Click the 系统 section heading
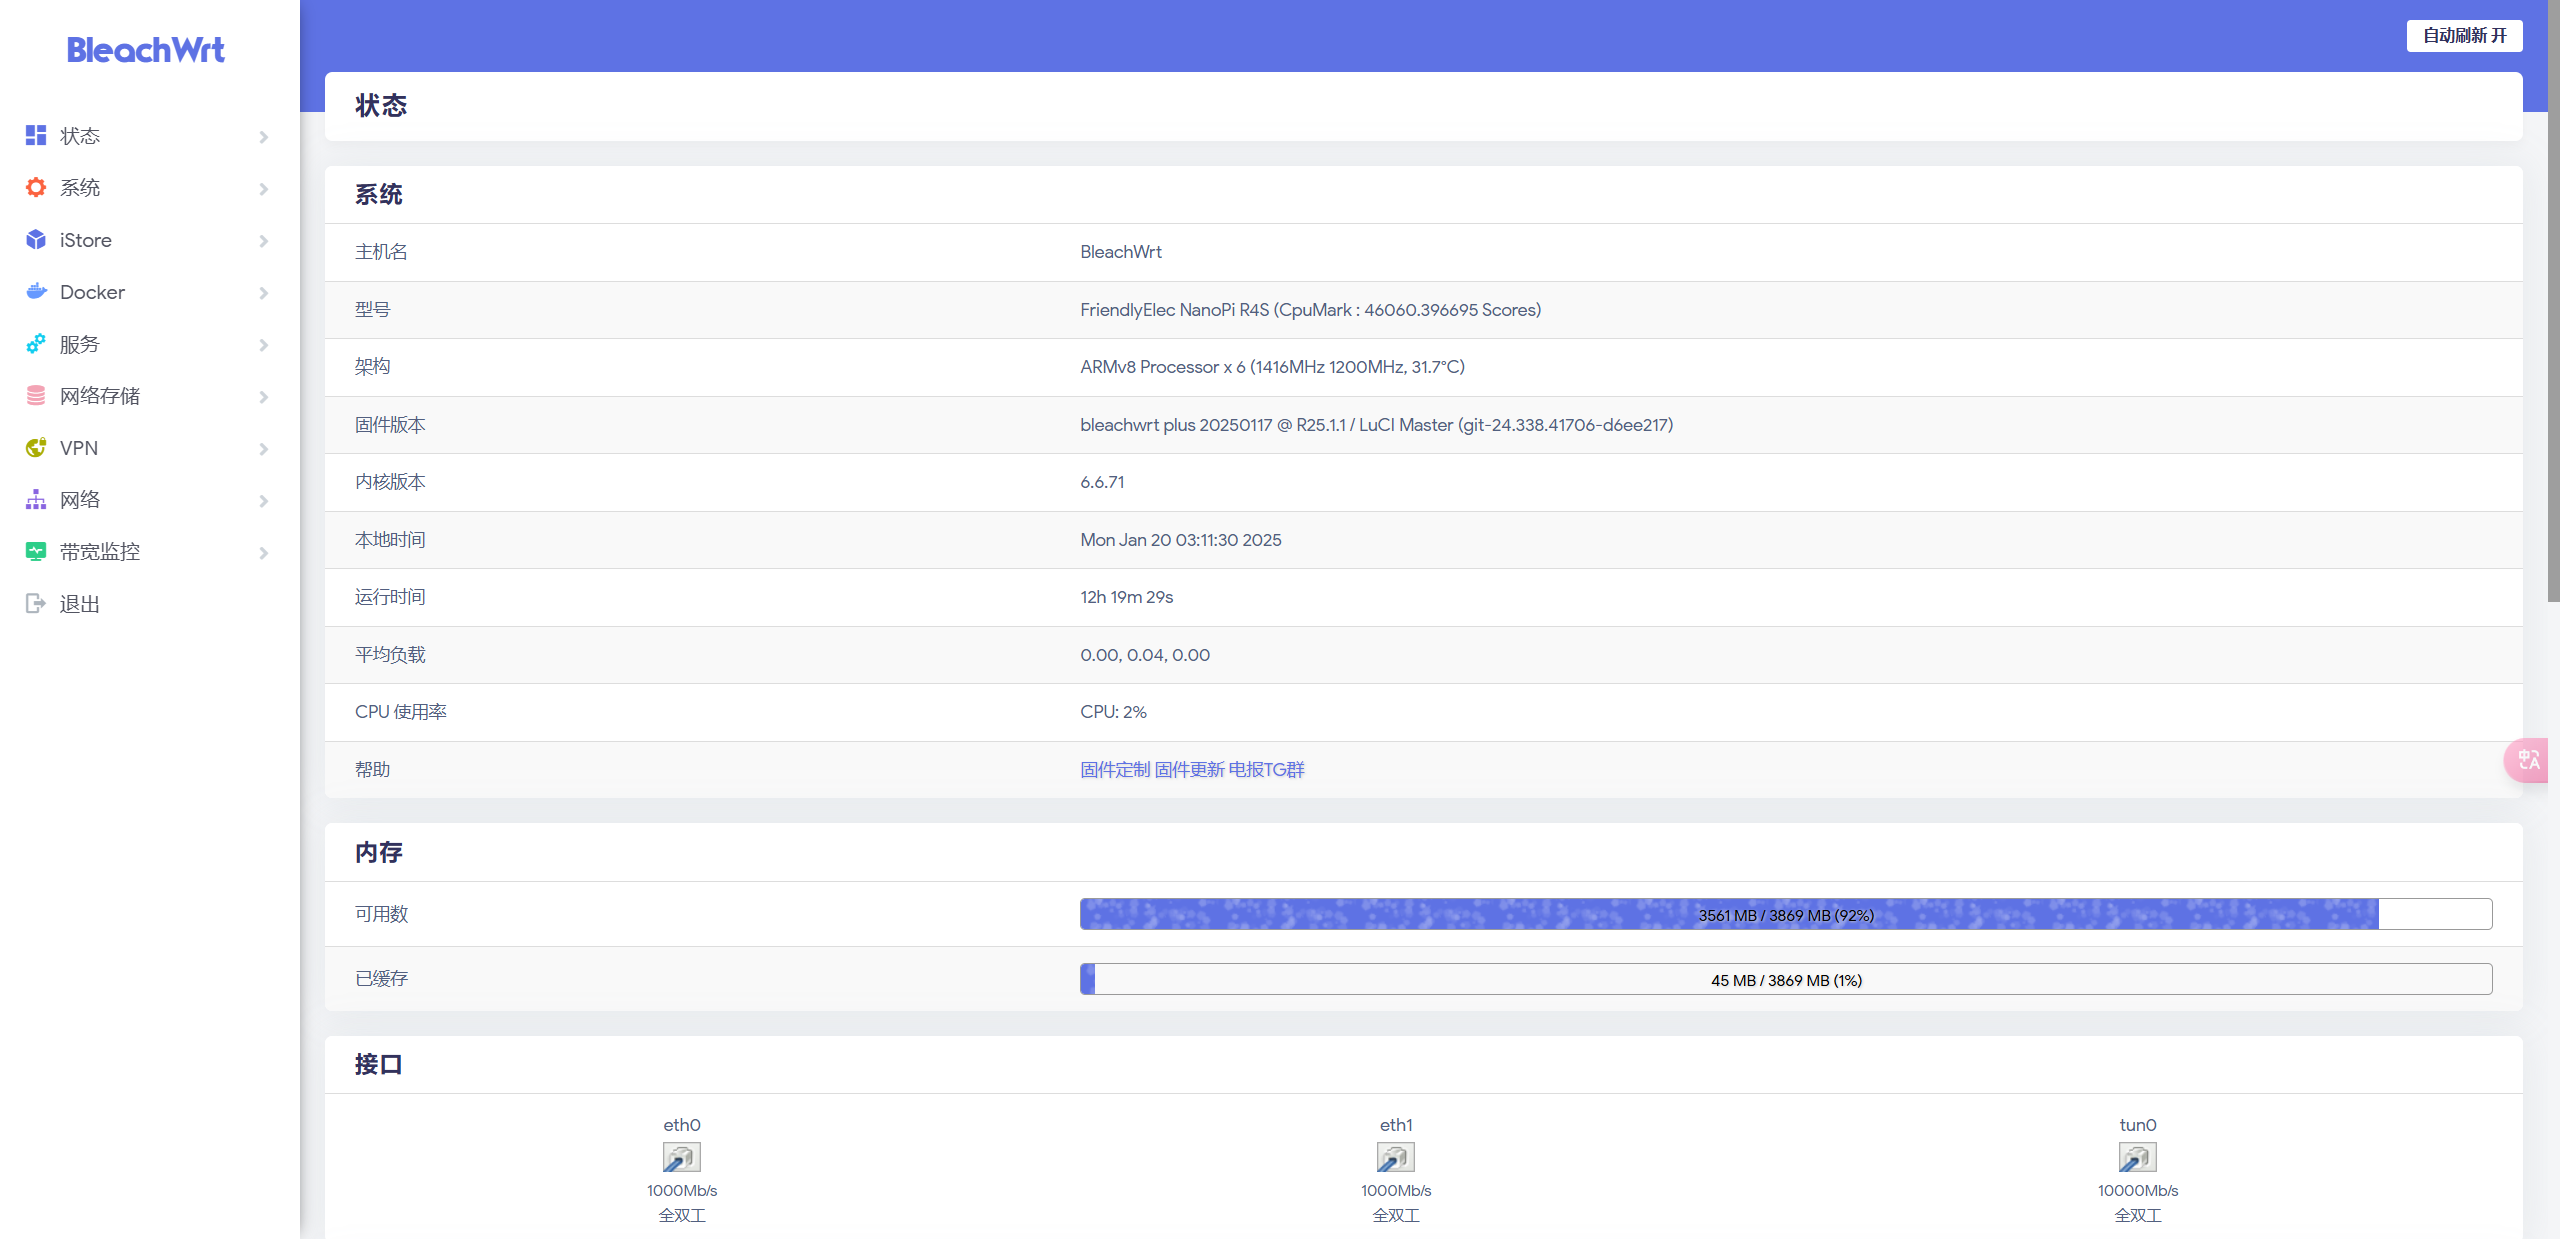2560x1239 pixels. point(379,194)
